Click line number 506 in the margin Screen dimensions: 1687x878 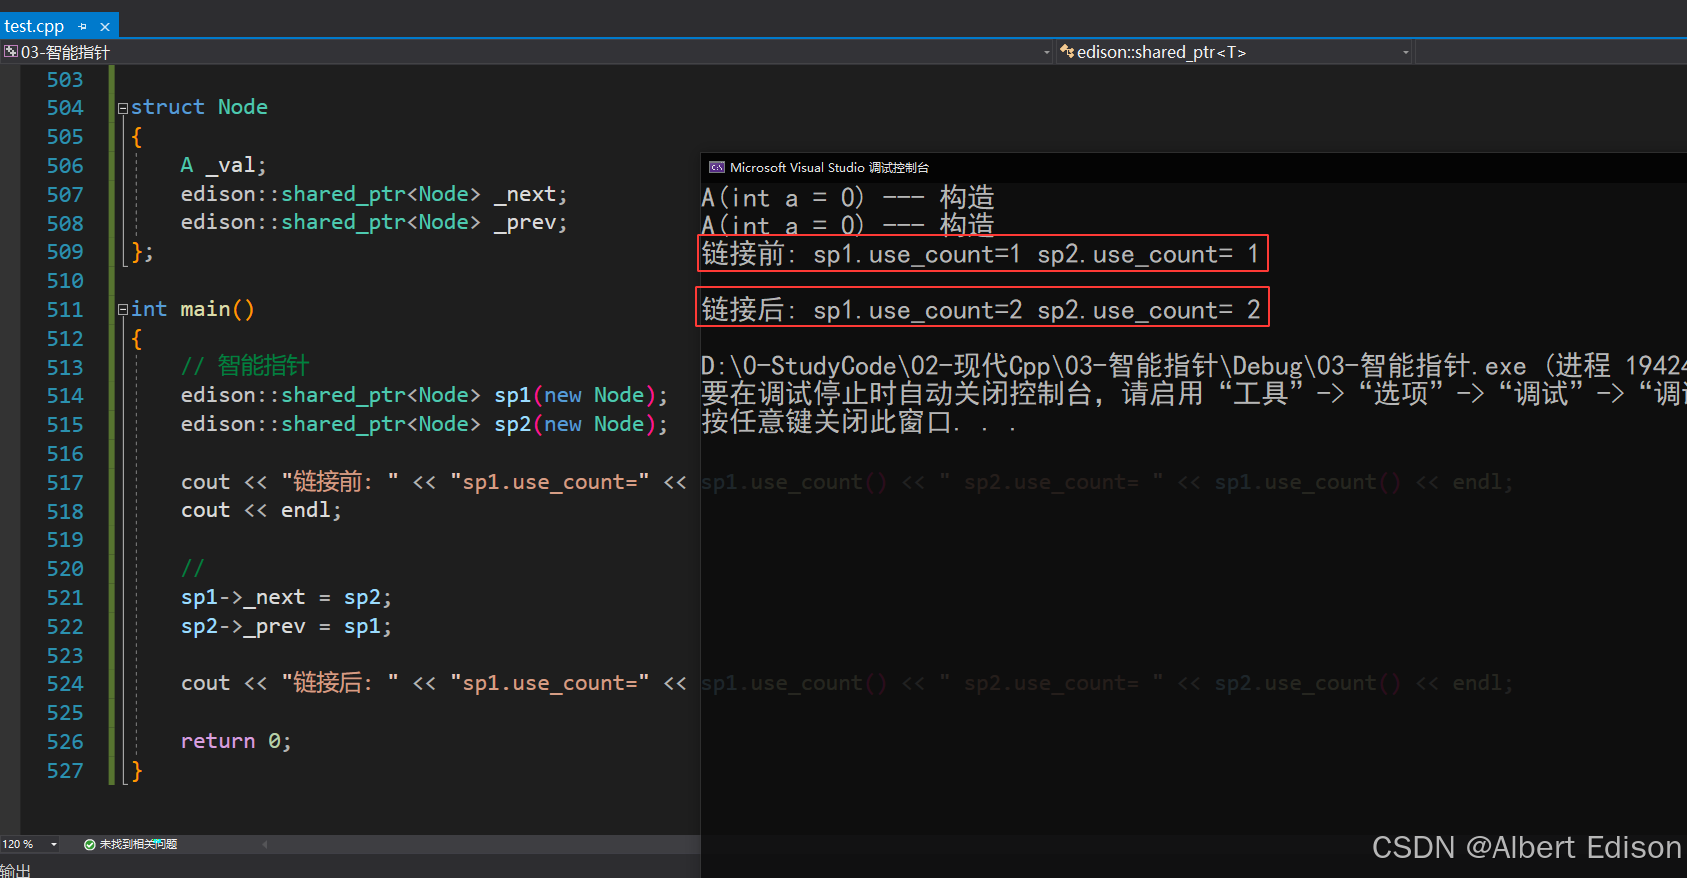[x=65, y=166]
